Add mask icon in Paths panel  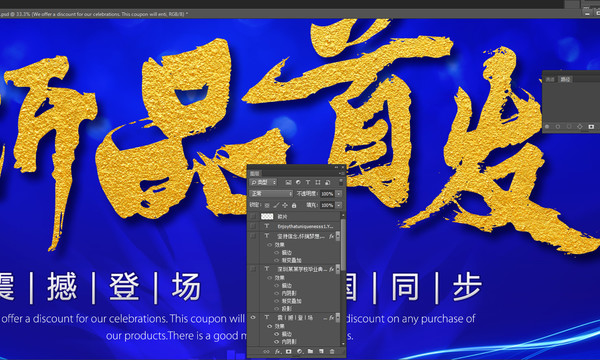pos(591,127)
